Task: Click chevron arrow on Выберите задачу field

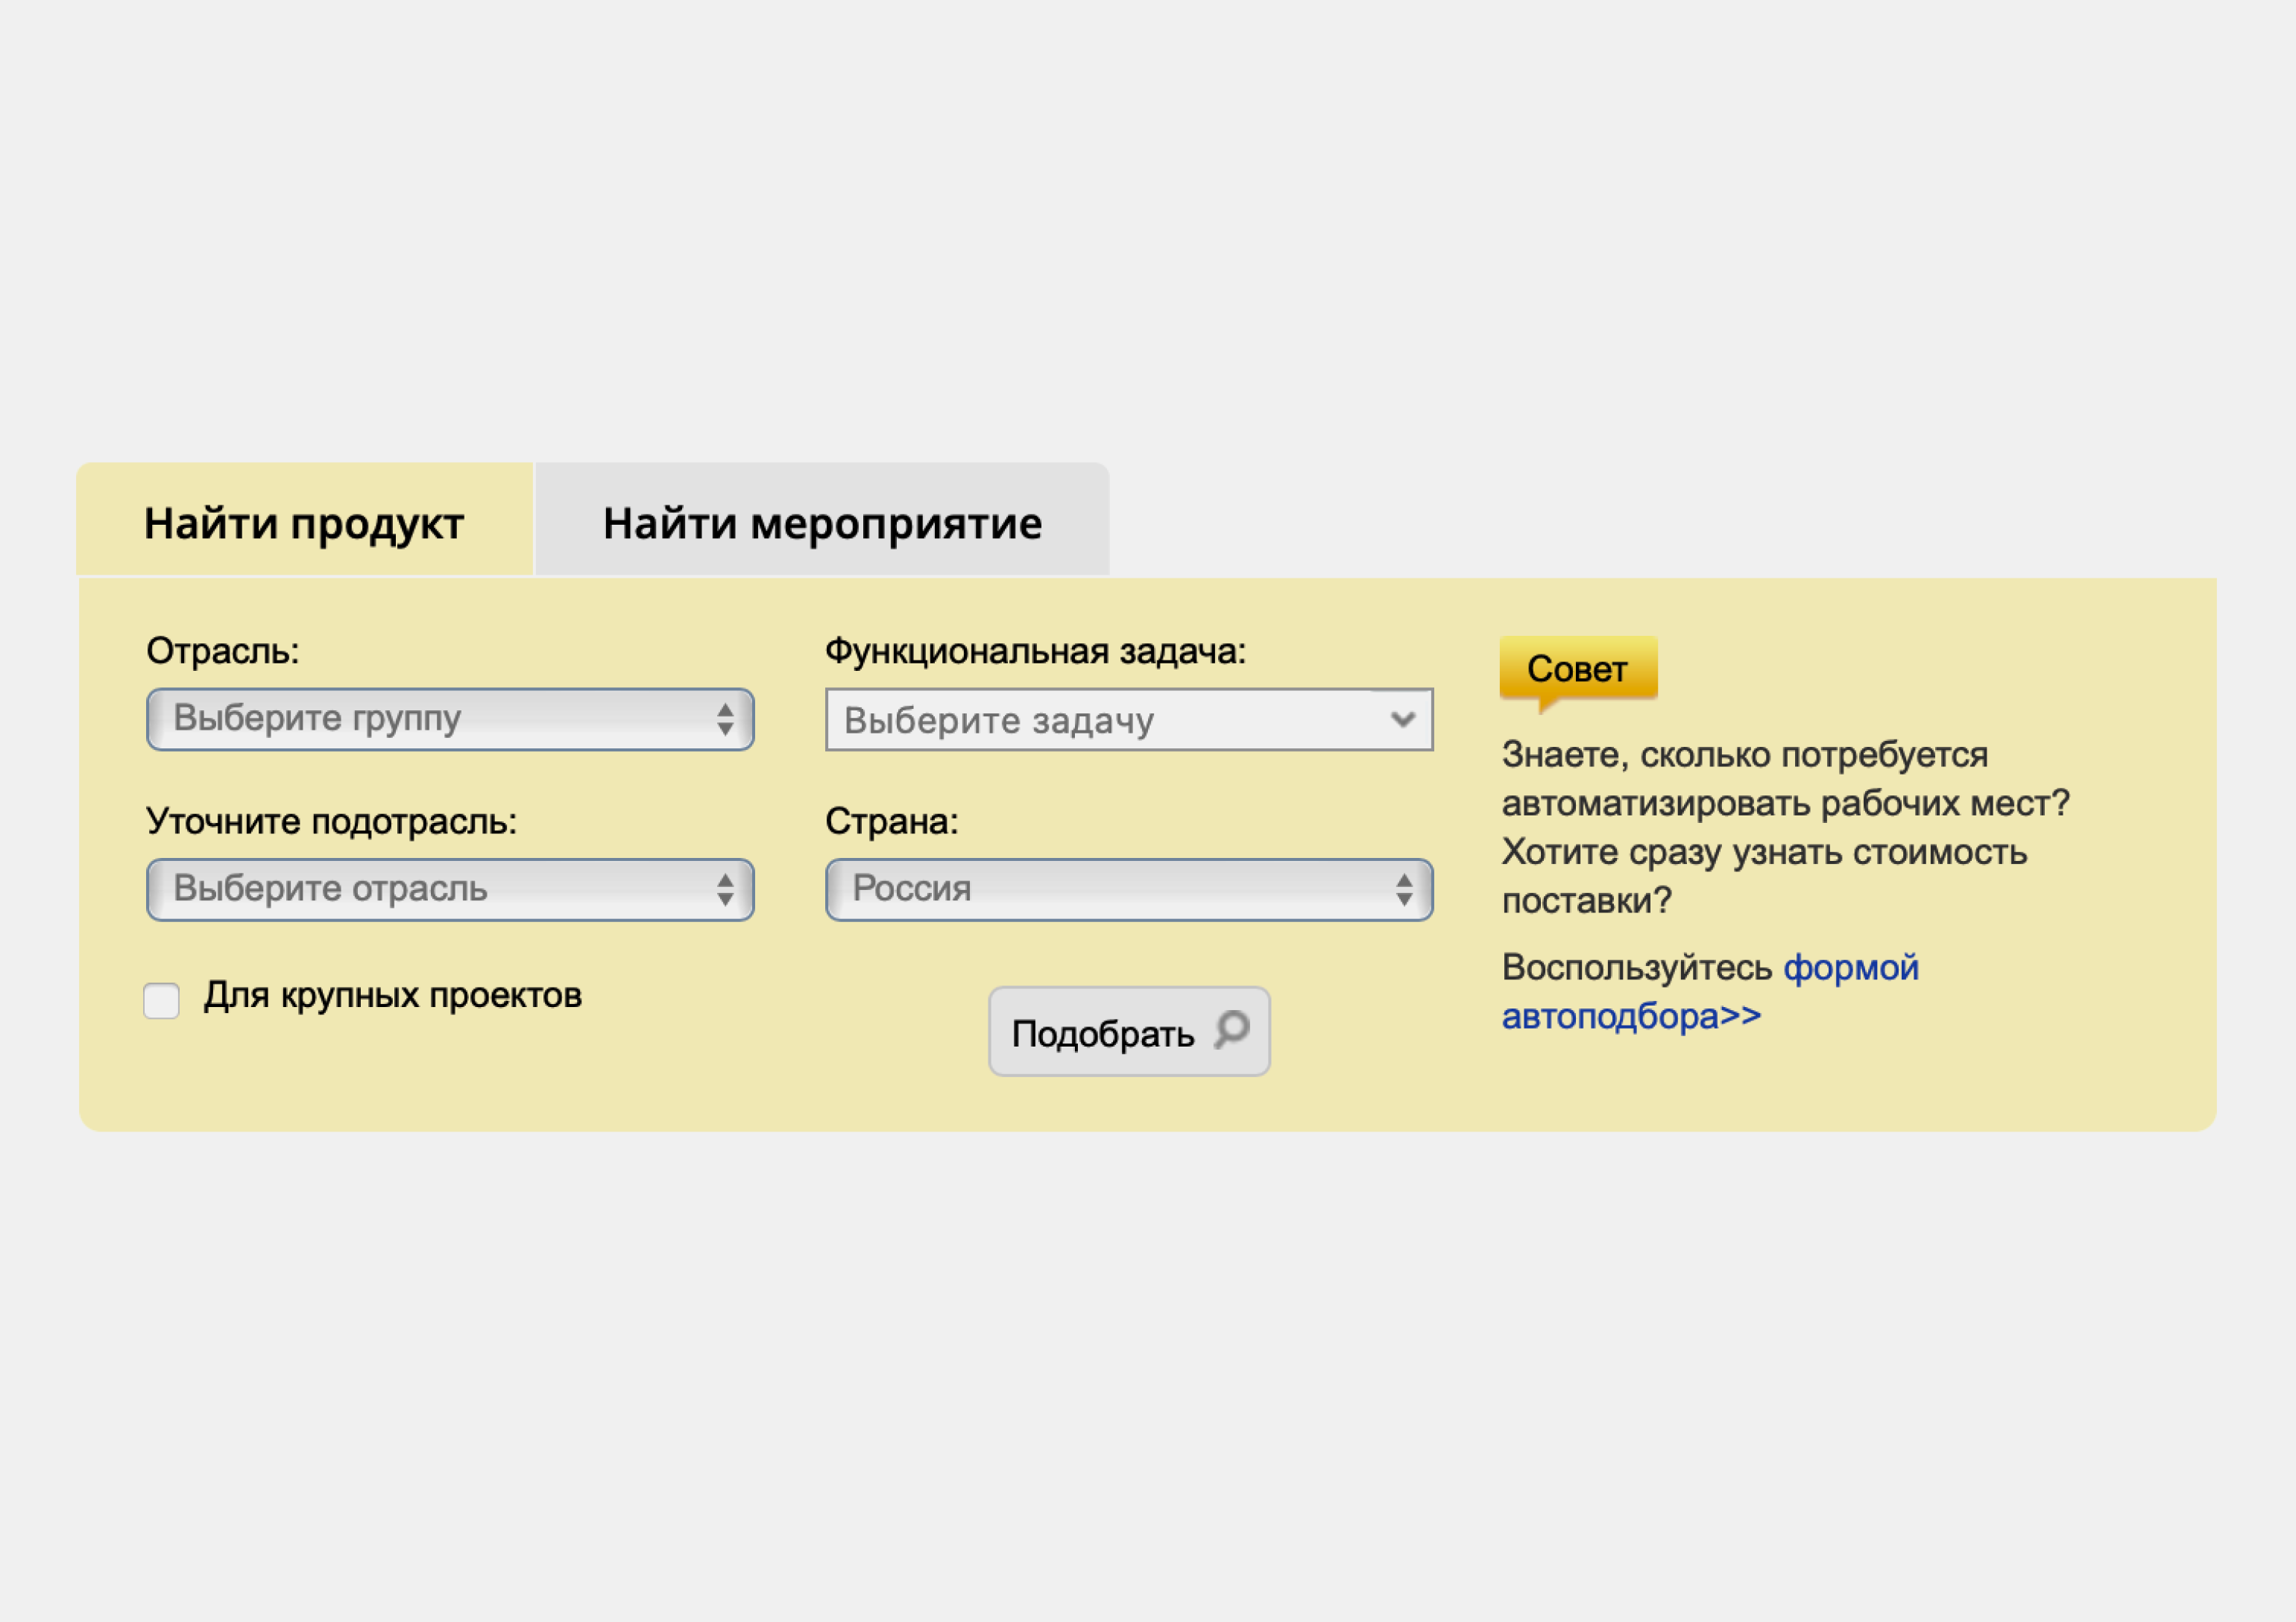Action: click(1403, 719)
